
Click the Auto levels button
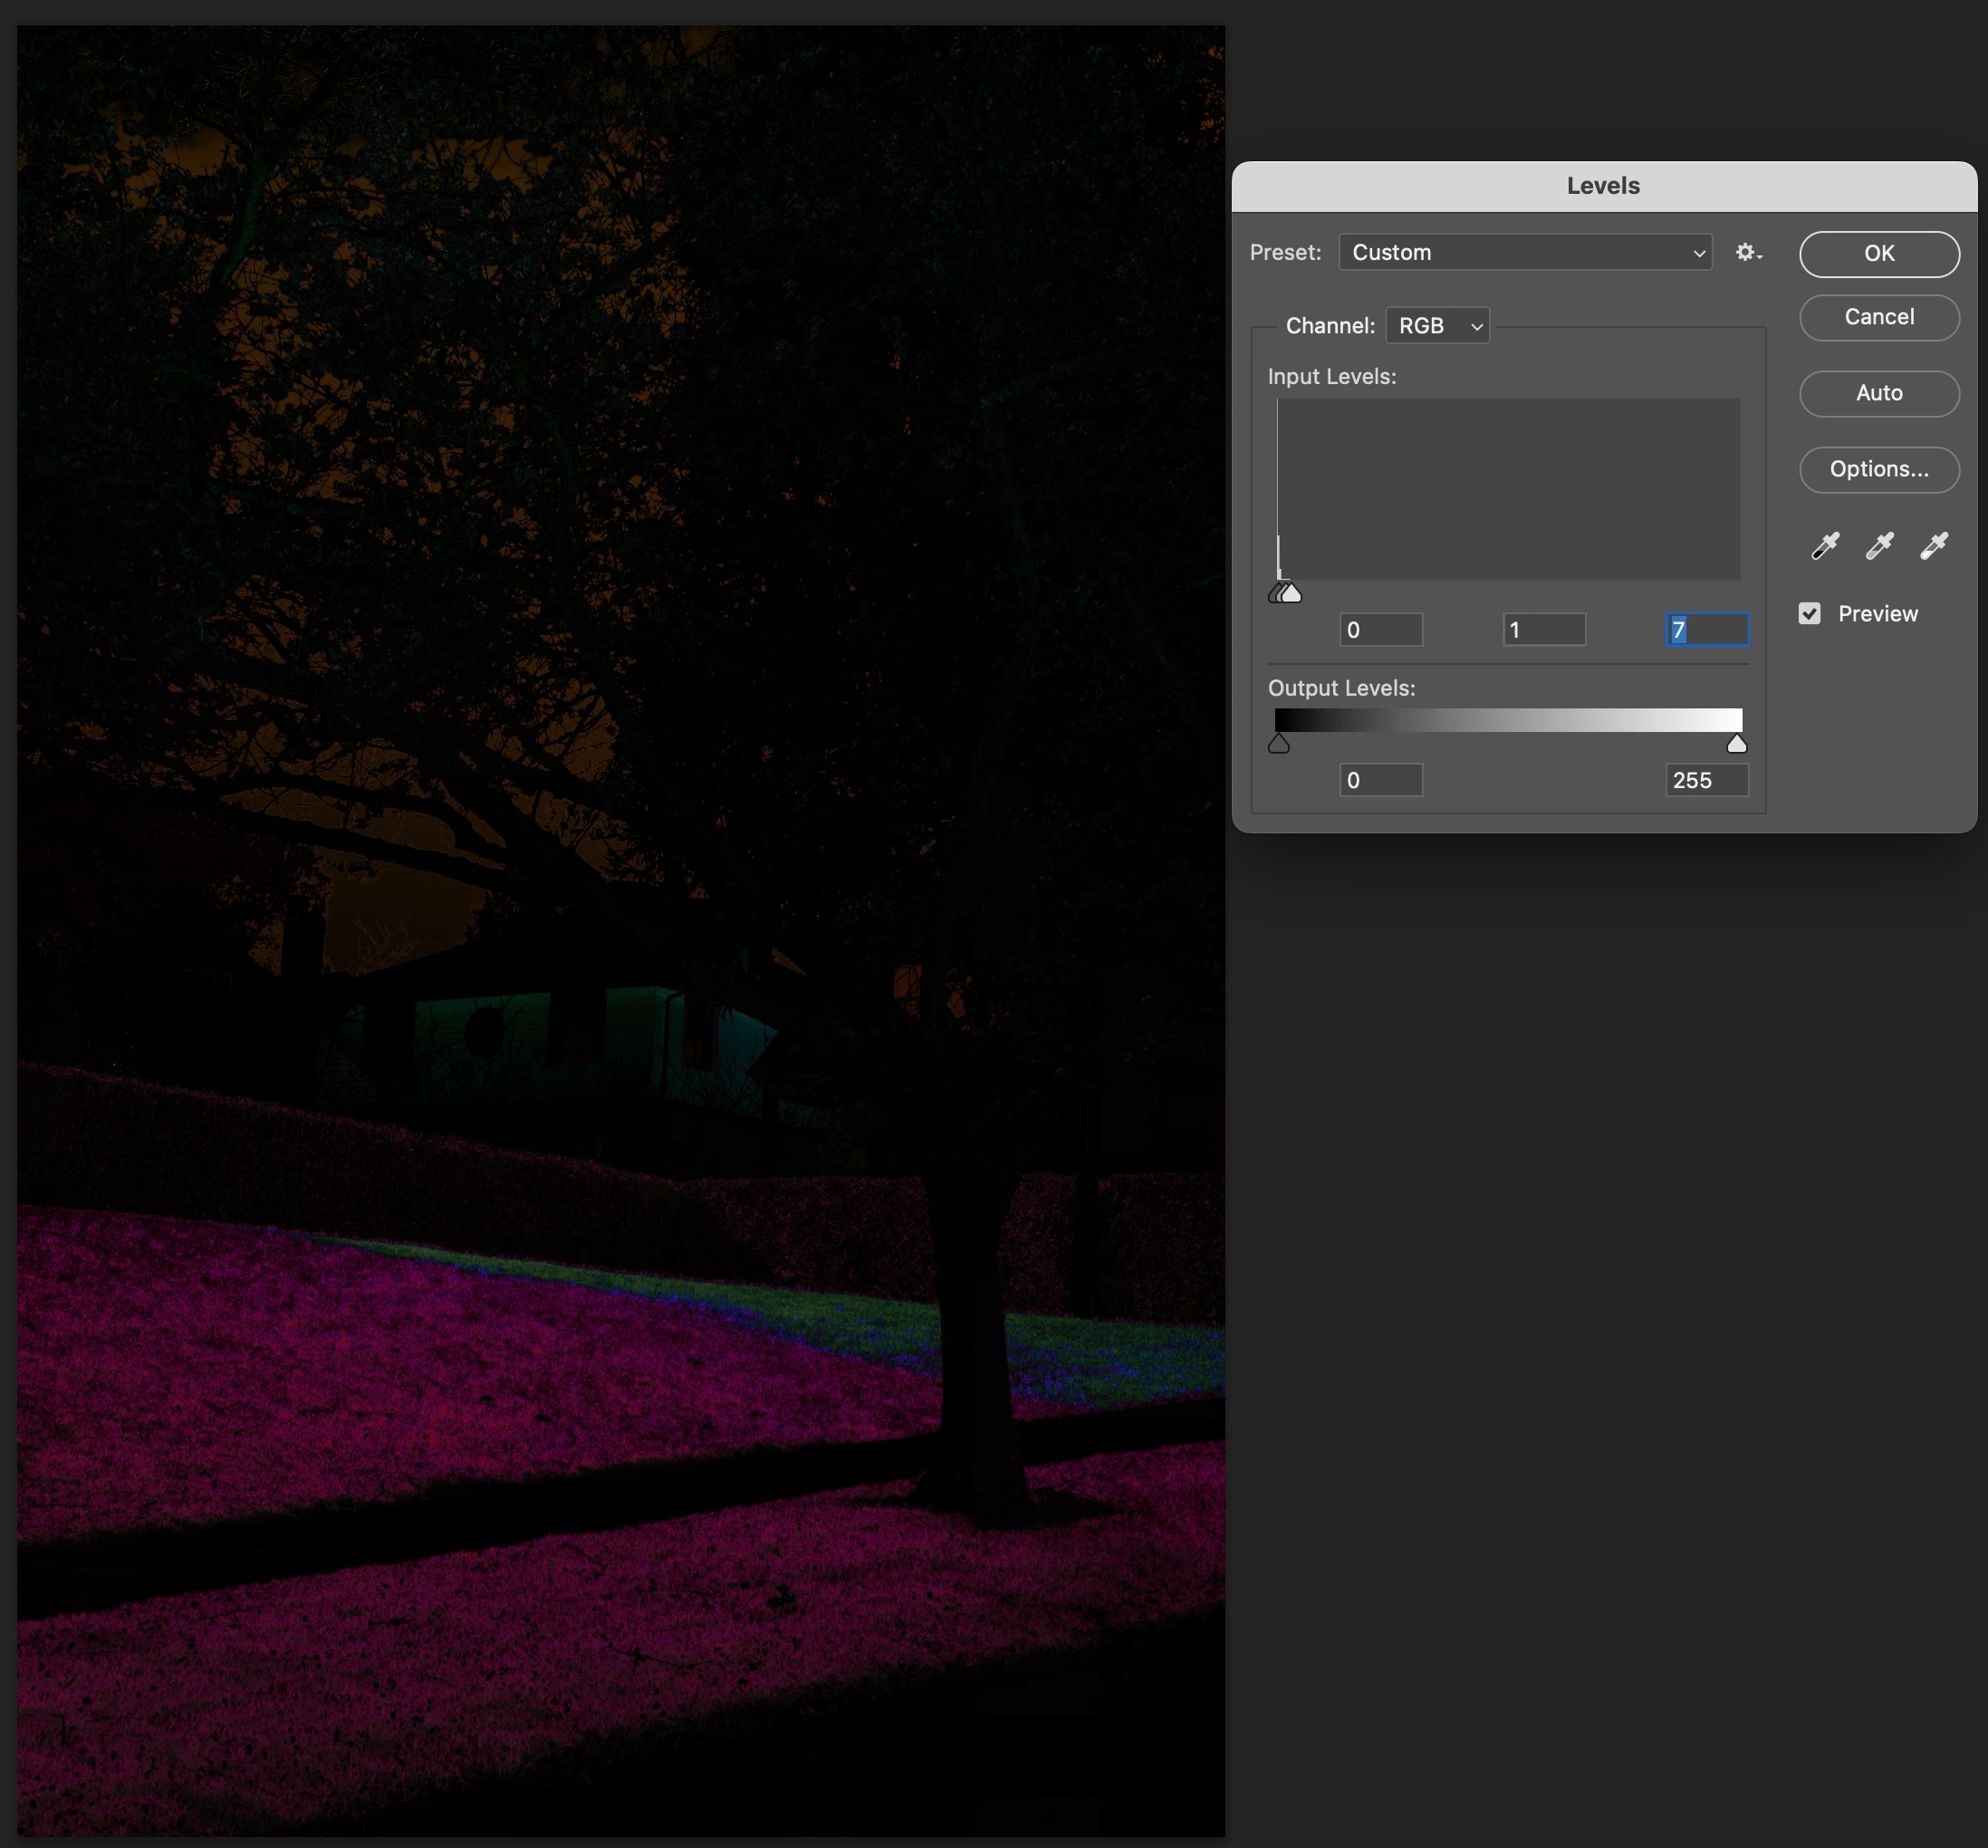(1878, 393)
